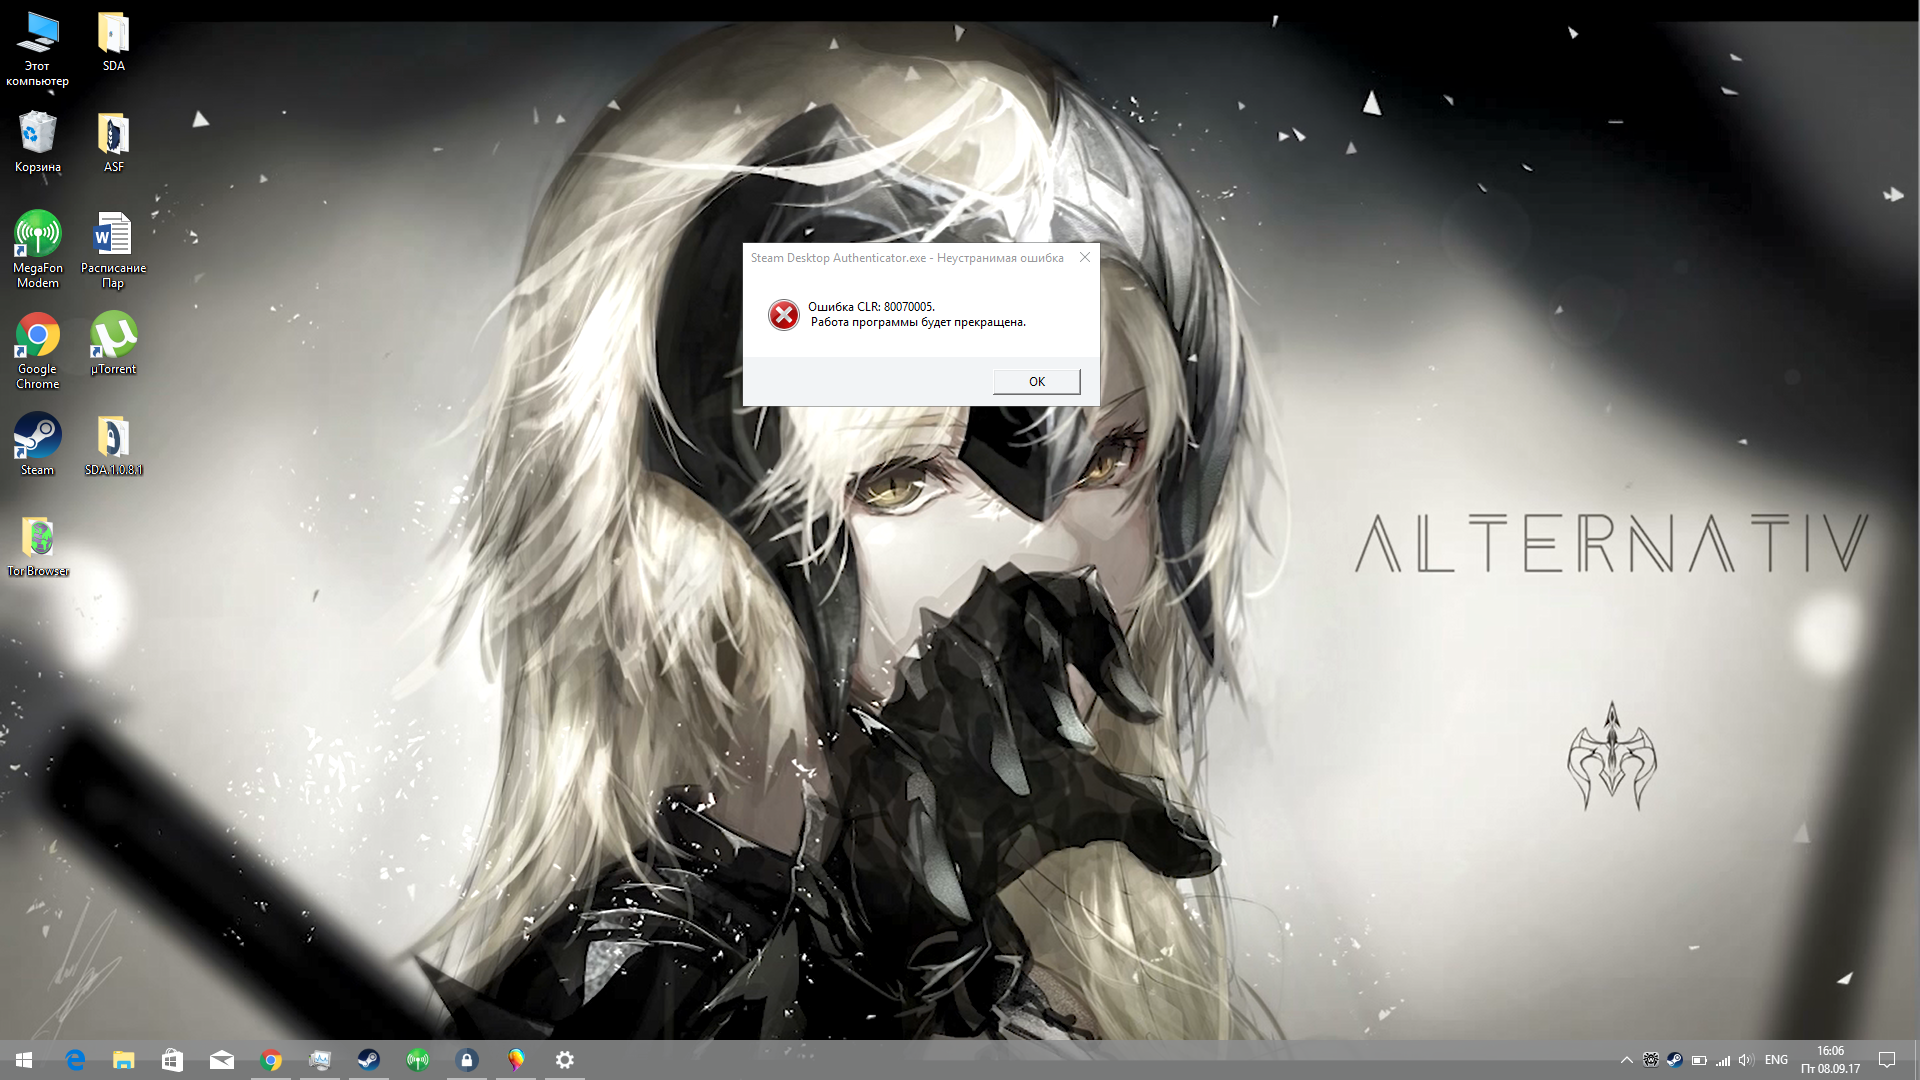The image size is (1920, 1080).
Task: Click the dialog title 'Steam Desktop Authenticator.exe - Неустранимая ошибка'
Action: pos(907,258)
